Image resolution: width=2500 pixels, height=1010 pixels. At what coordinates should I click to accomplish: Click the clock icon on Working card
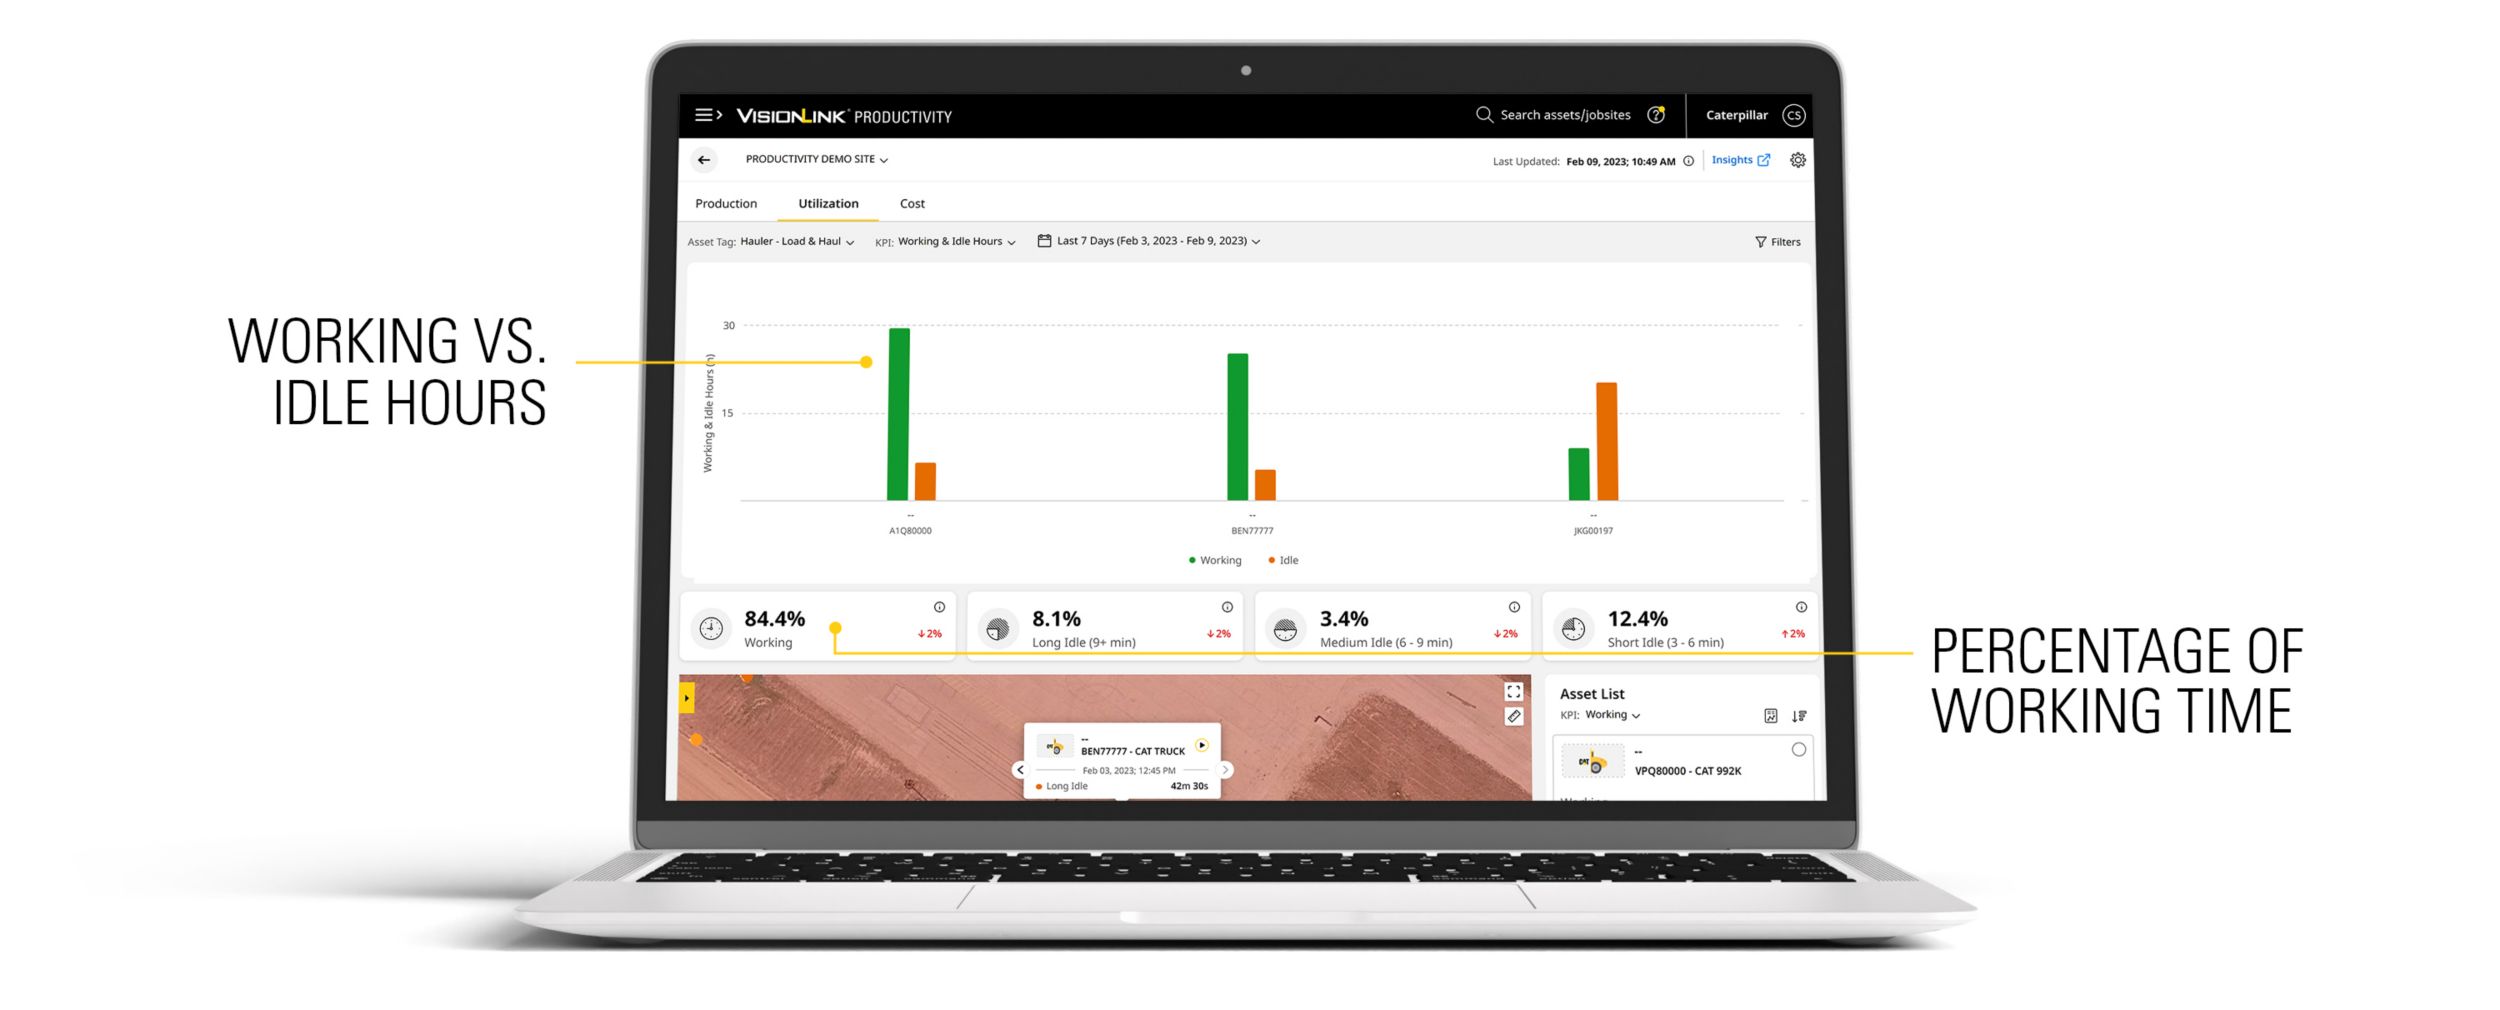[x=711, y=628]
